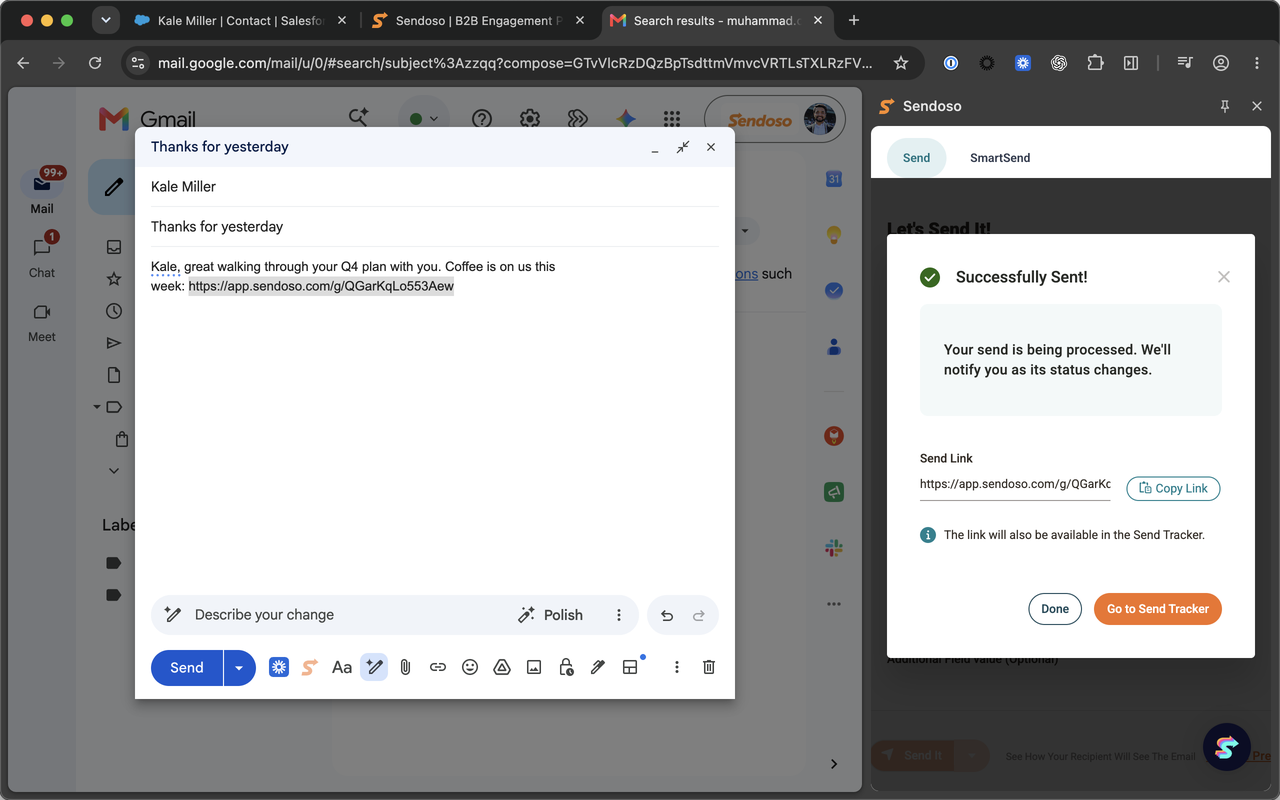This screenshot has height=800, width=1280.
Task: Open the attach files paperclip icon
Action: click(405, 667)
